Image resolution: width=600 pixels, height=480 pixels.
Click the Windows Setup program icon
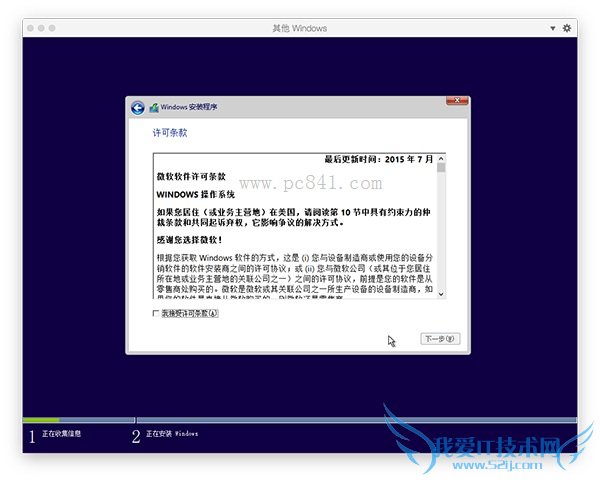(154, 108)
